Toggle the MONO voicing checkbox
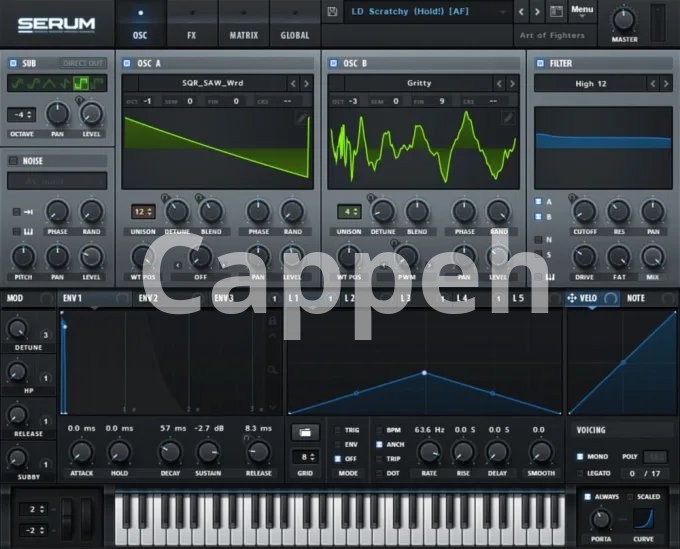The width and height of the screenshot is (680, 549). click(580, 457)
